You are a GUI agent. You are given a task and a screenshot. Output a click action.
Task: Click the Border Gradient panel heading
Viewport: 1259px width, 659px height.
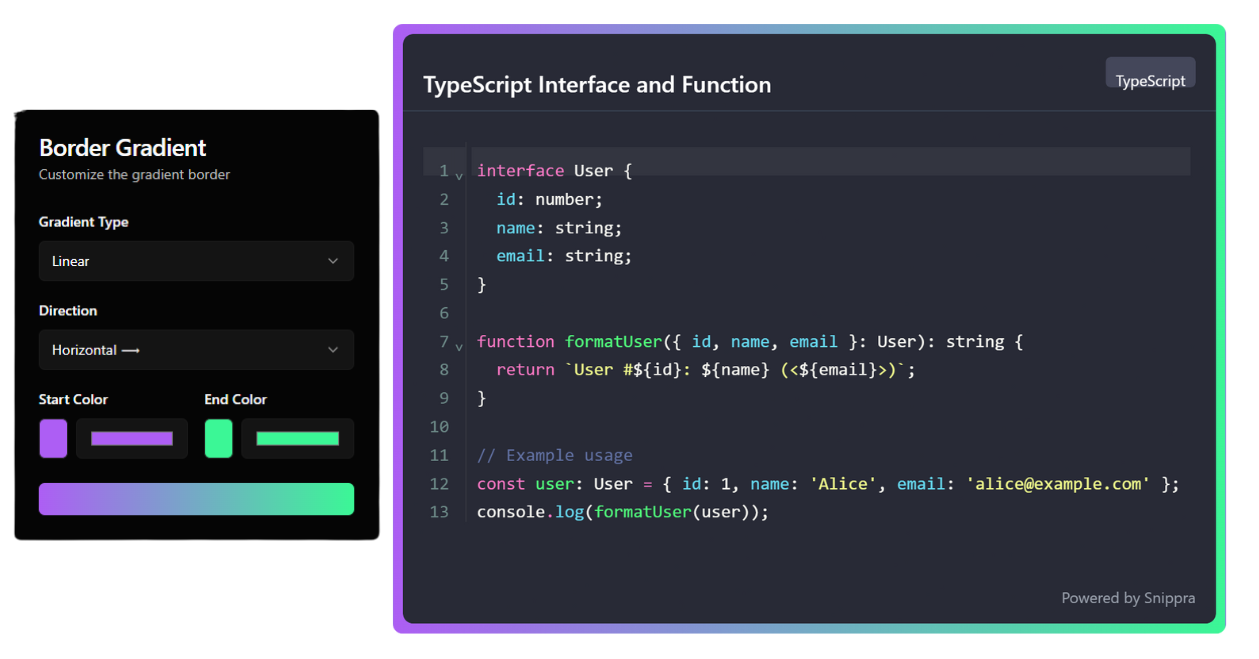click(122, 148)
